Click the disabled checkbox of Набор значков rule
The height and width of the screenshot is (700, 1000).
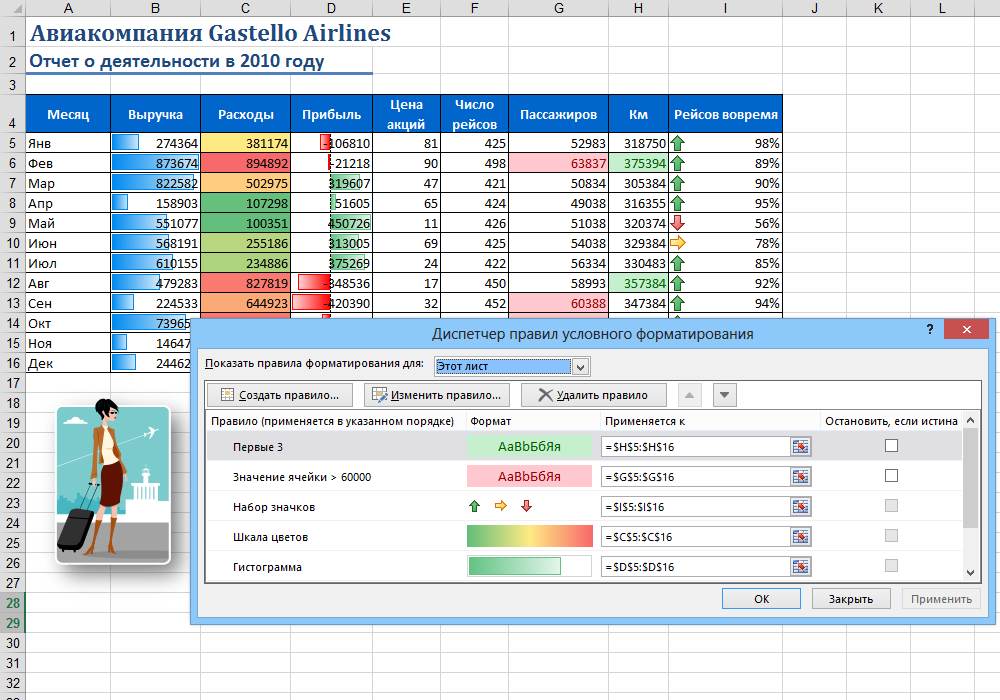click(892, 506)
